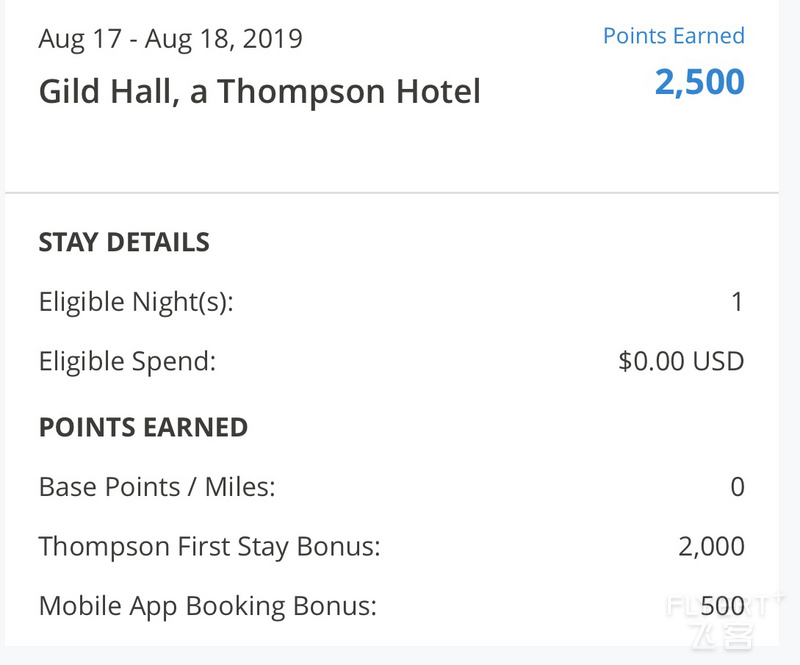This screenshot has width=800, height=665.
Task: Click the Points Earned label
Action: pos(673,36)
